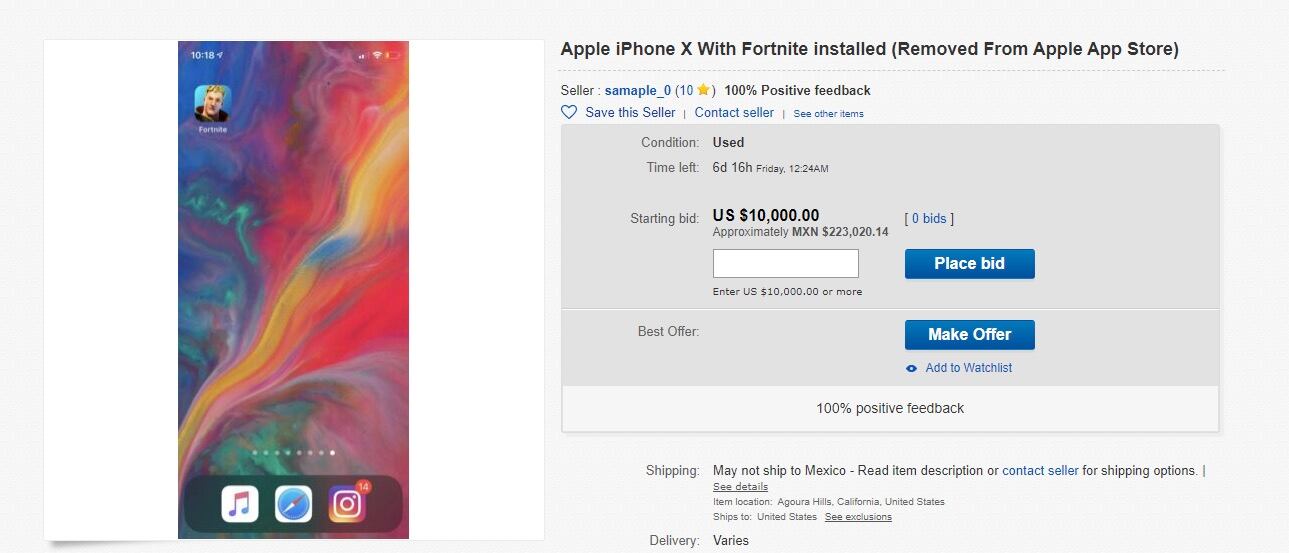Click the Instagram icon in the dock

tap(347, 504)
